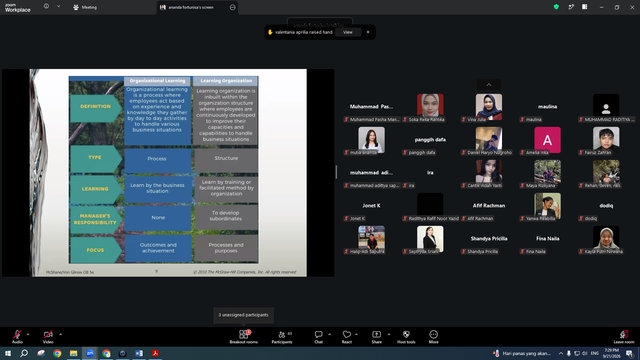
Task: Start camera with the Video icon
Action: 48,334
